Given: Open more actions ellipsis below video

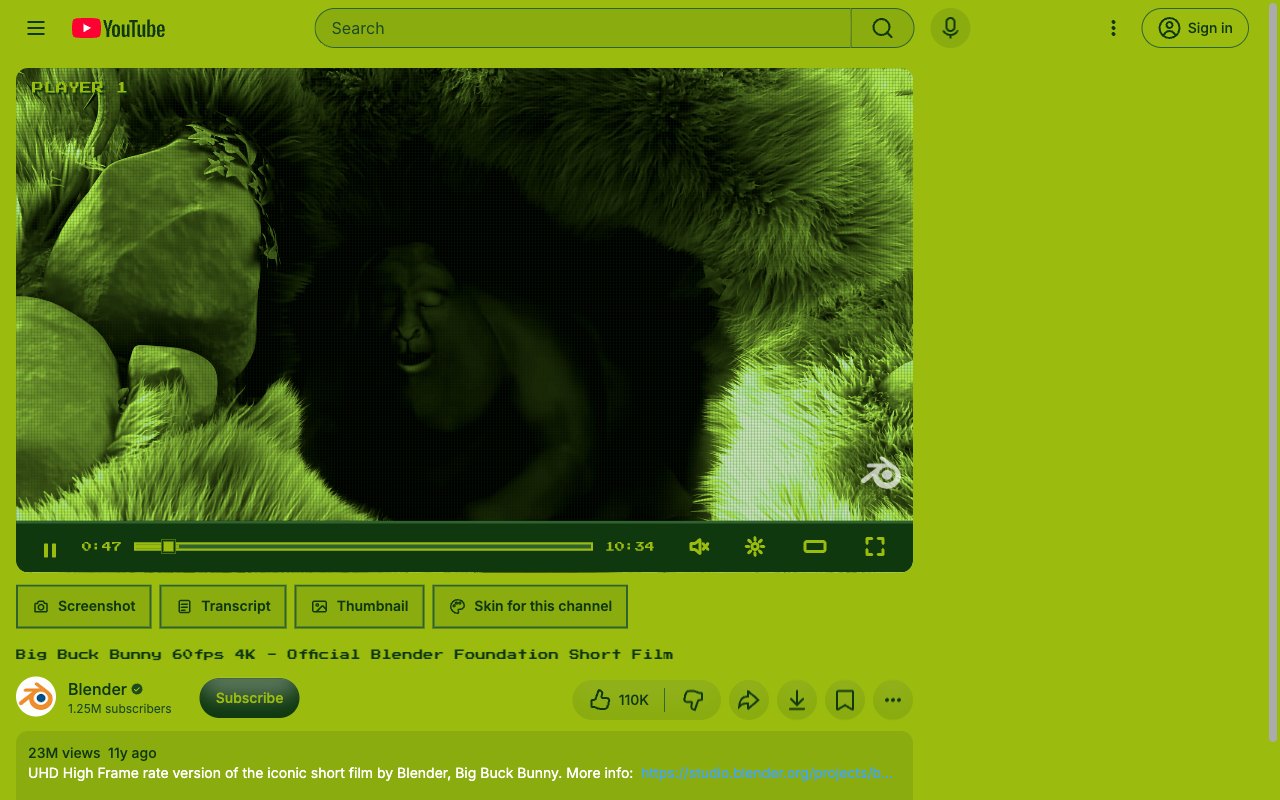Looking at the screenshot, I should pos(893,700).
